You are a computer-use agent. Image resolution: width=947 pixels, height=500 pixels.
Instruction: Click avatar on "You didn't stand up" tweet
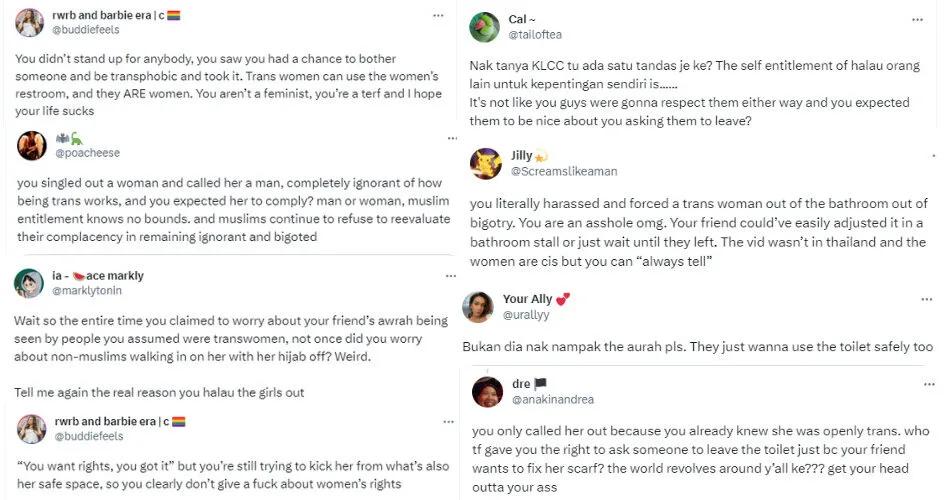[x=31, y=23]
